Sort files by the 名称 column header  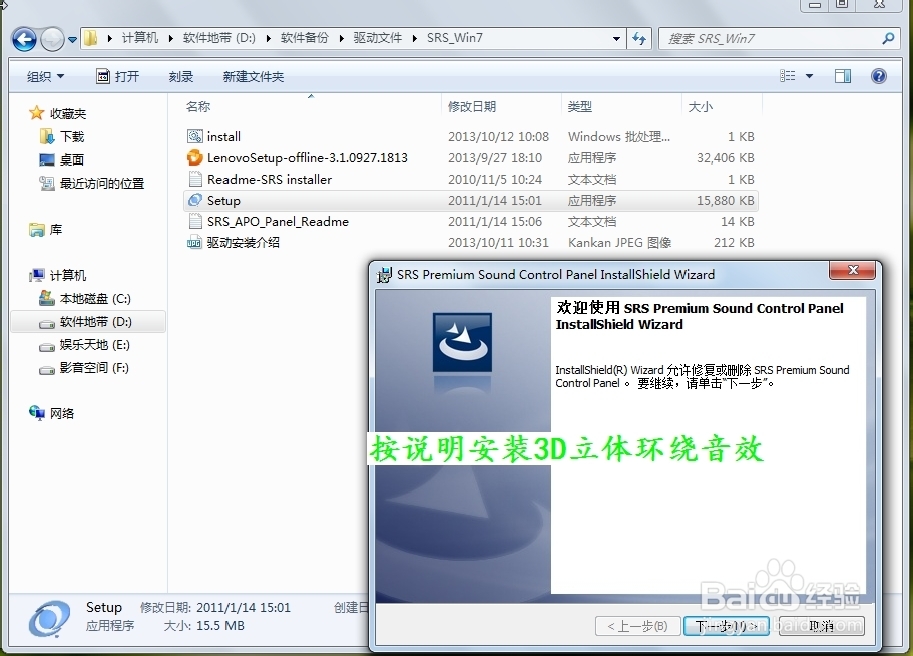(197, 106)
